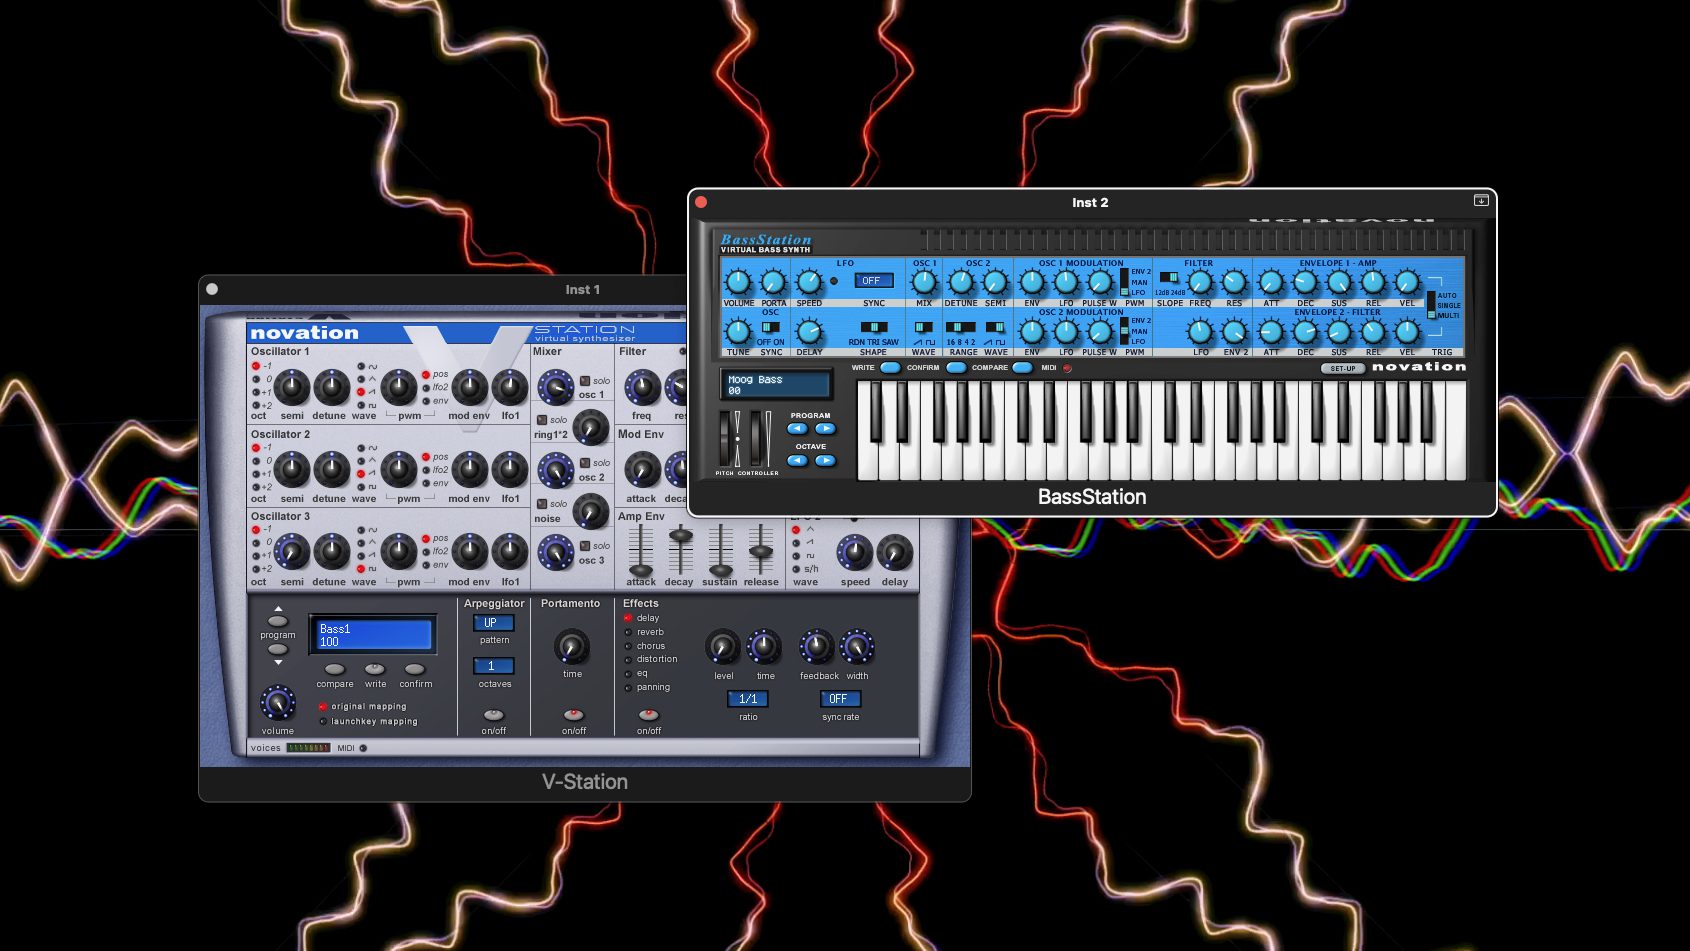Screen dimensions: 1690x951
Task: Click Envelope 2 Filter DEC knob
Action: click(x=1305, y=331)
